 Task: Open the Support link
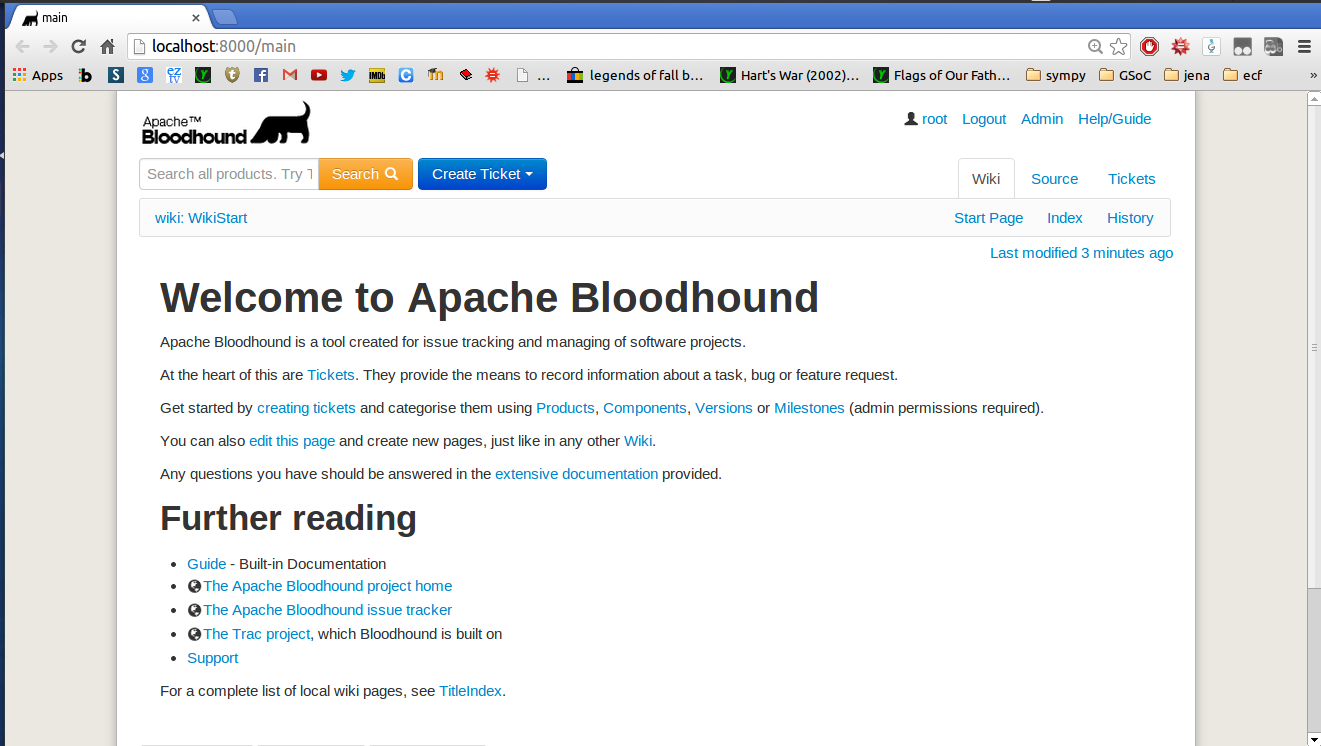[x=212, y=658]
